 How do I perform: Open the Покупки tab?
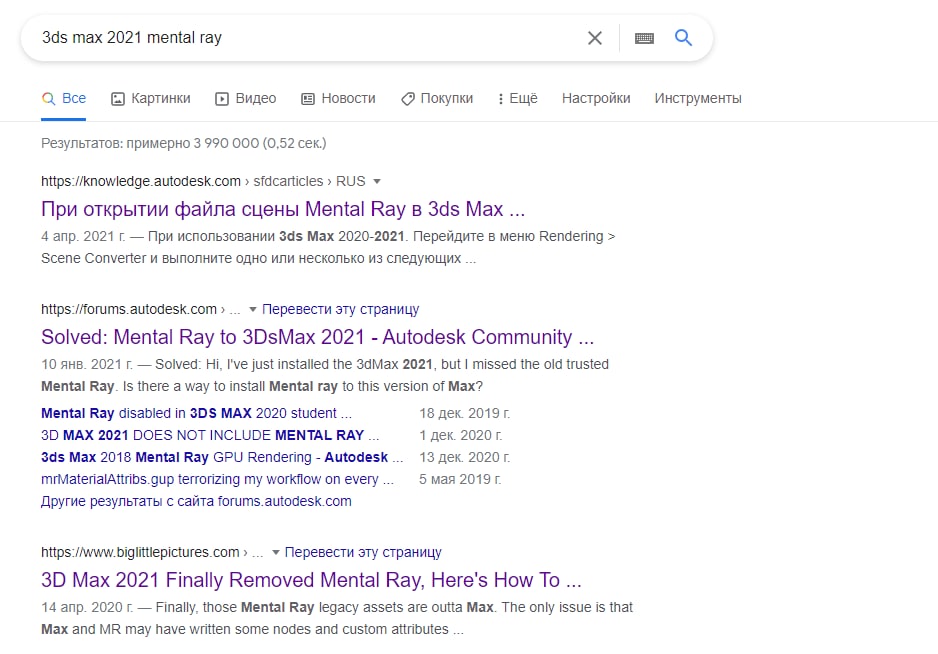(437, 98)
